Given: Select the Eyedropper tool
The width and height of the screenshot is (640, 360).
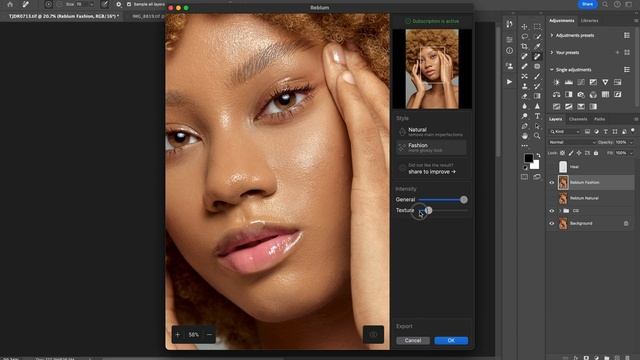Looking at the screenshot, I should (x=537, y=47).
